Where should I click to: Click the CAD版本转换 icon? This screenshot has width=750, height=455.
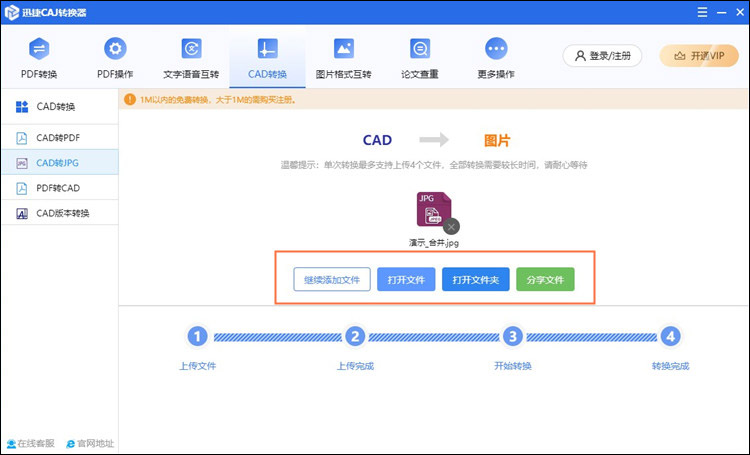[22, 213]
